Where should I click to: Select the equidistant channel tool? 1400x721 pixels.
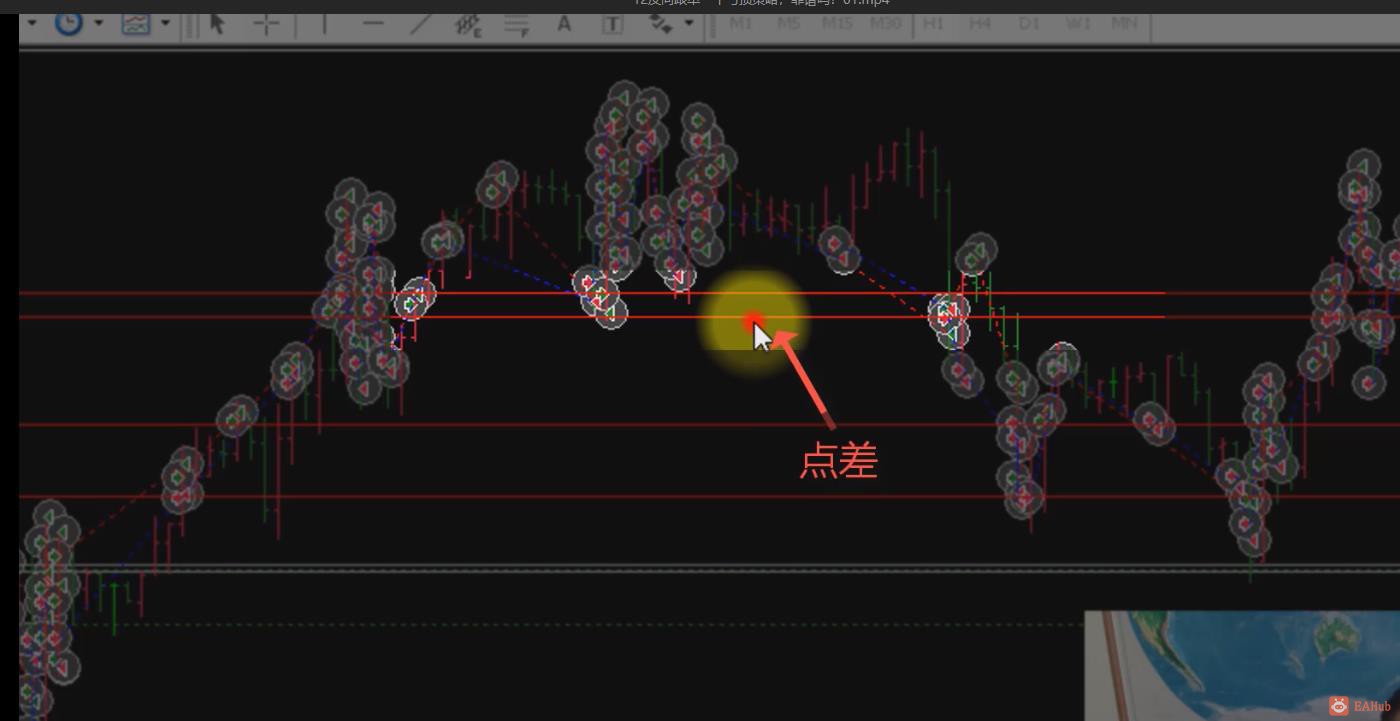point(468,24)
